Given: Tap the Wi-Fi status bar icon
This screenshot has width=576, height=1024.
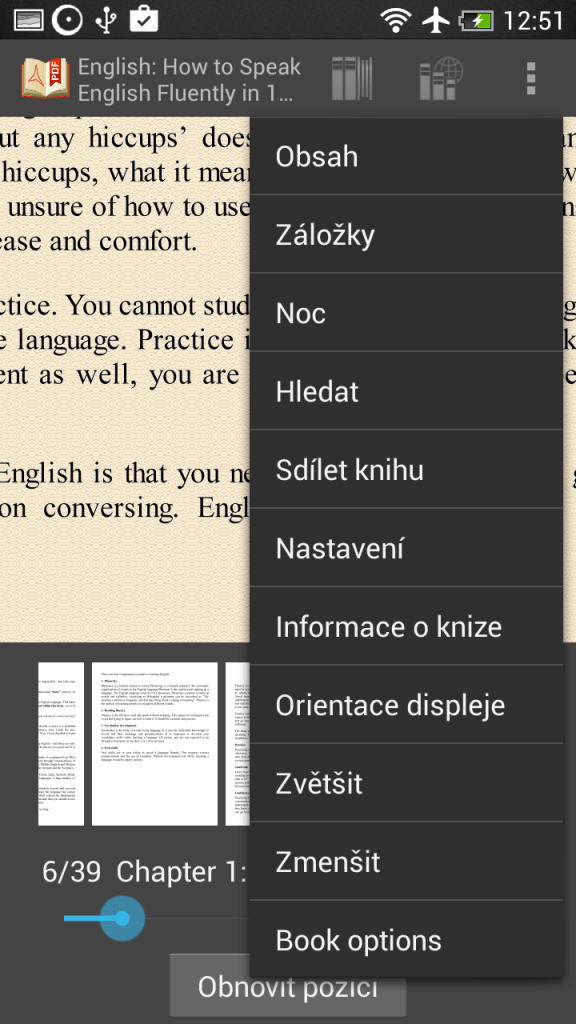Looking at the screenshot, I should pos(396,20).
